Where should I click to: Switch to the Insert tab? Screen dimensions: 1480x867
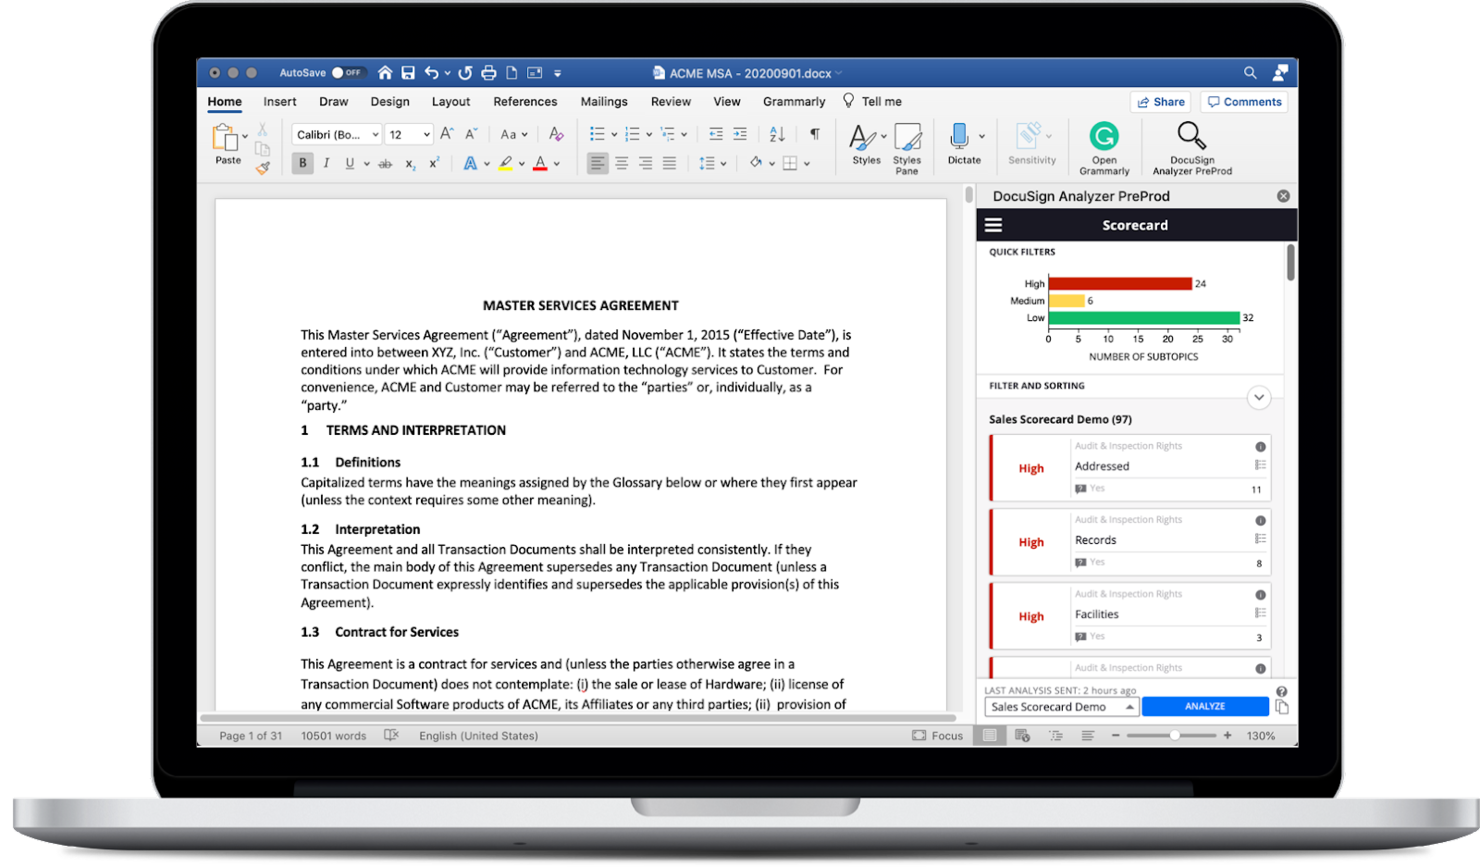pyautogui.click(x=280, y=101)
